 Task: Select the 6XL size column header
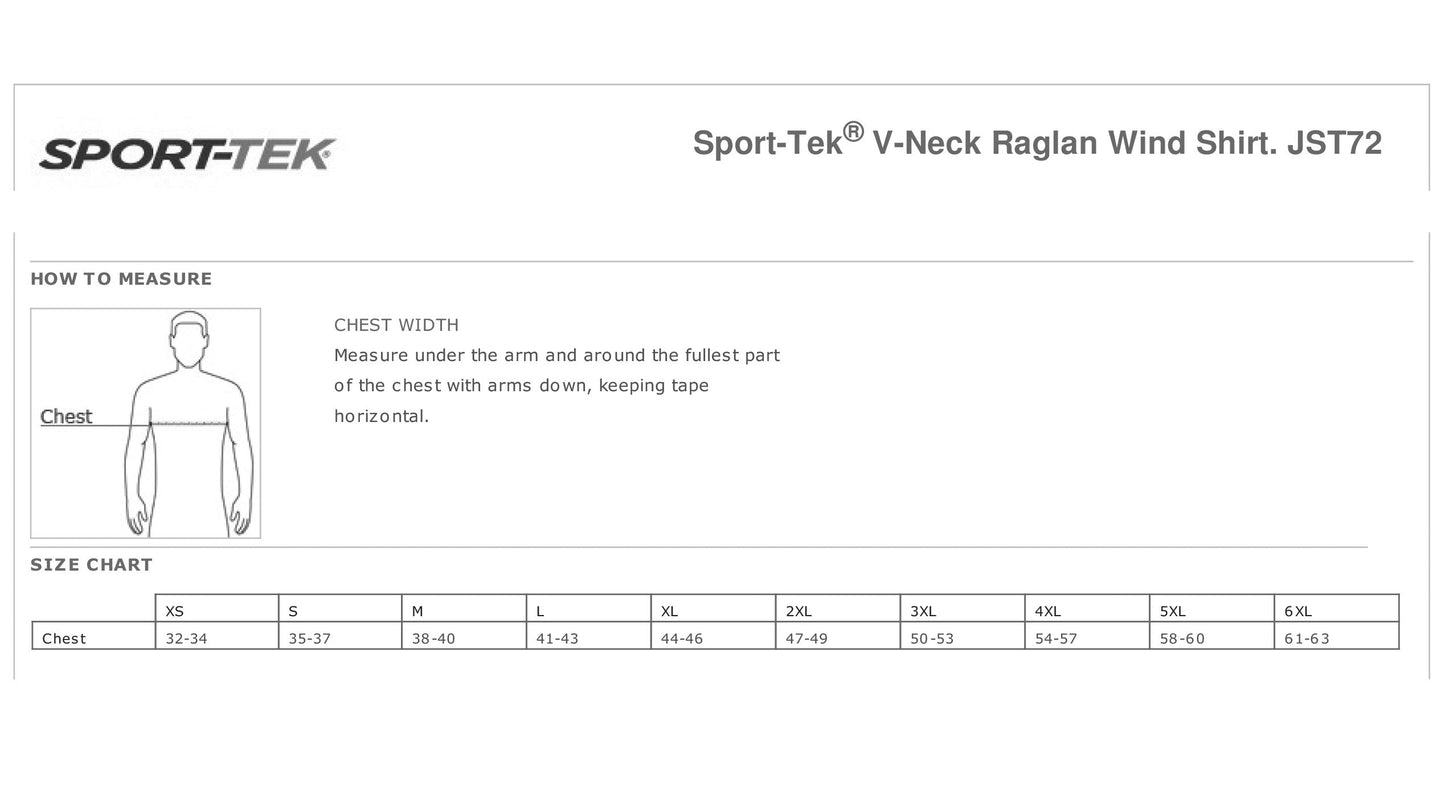1297,611
